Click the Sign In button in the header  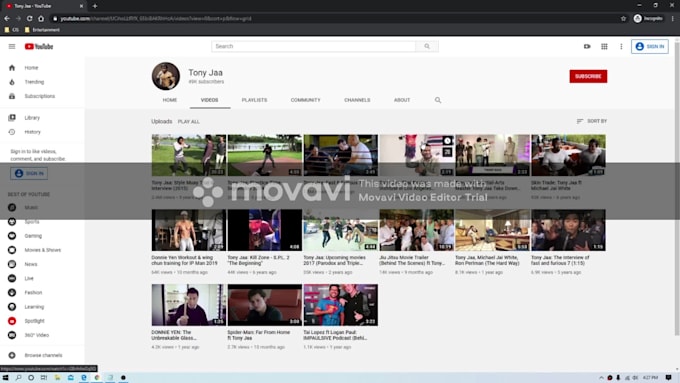click(x=650, y=46)
